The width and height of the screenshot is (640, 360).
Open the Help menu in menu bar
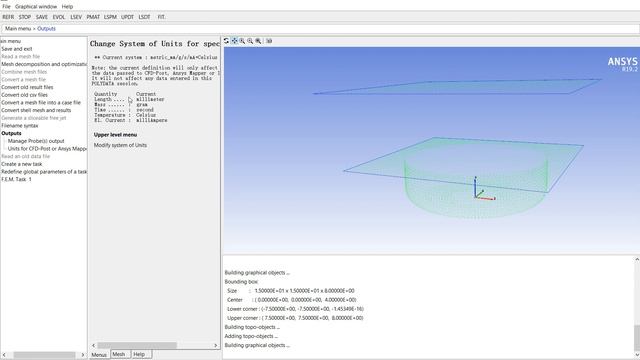tap(67, 7)
